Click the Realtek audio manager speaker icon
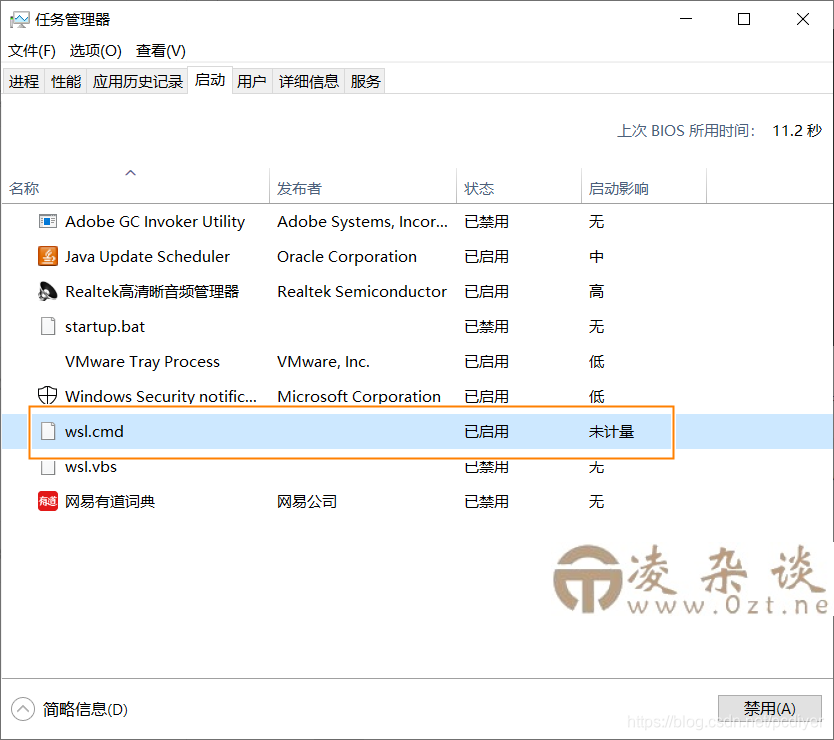Image resolution: width=834 pixels, height=740 pixels. tap(48, 292)
